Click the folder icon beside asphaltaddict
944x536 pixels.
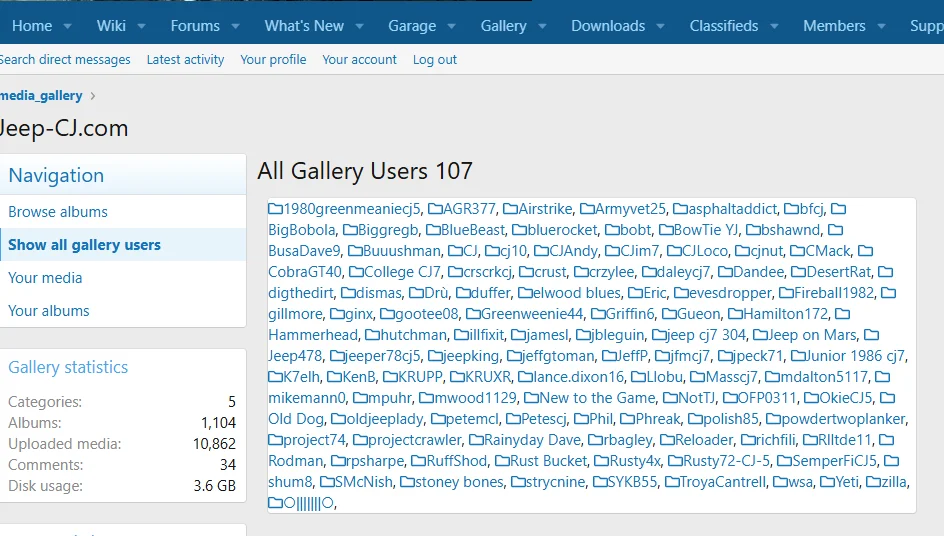[x=680, y=209]
